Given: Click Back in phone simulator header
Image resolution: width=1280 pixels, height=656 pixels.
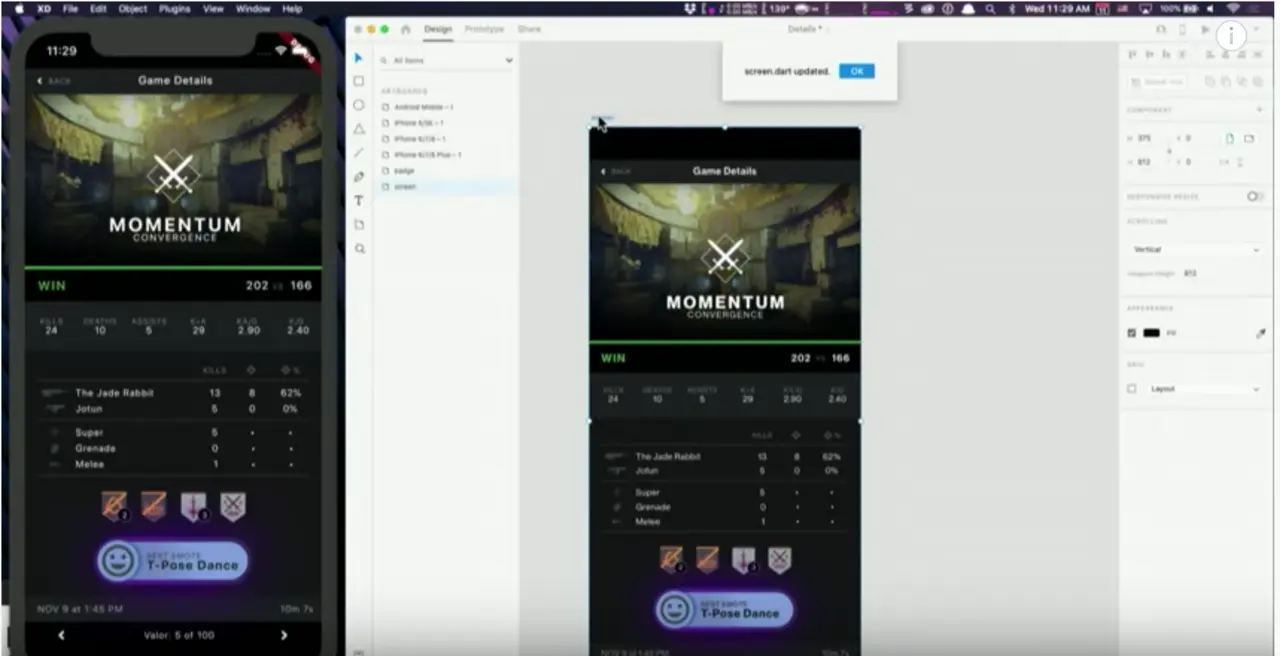Looking at the screenshot, I should coord(54,81).
